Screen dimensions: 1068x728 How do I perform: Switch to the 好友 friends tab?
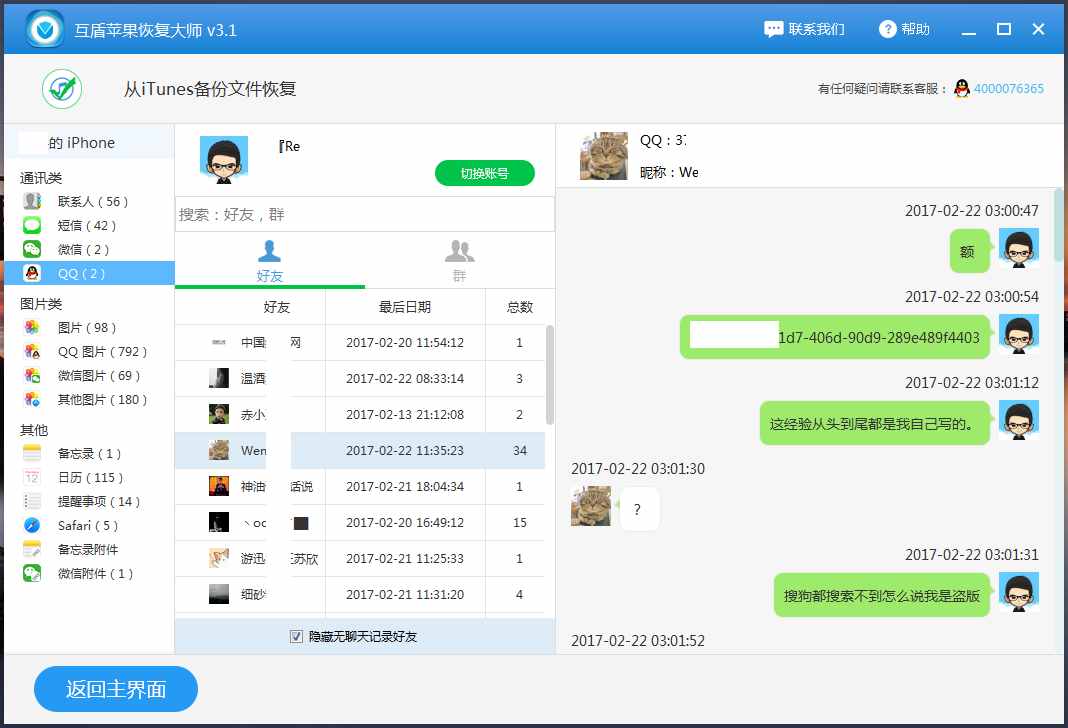tap(269, 259)
